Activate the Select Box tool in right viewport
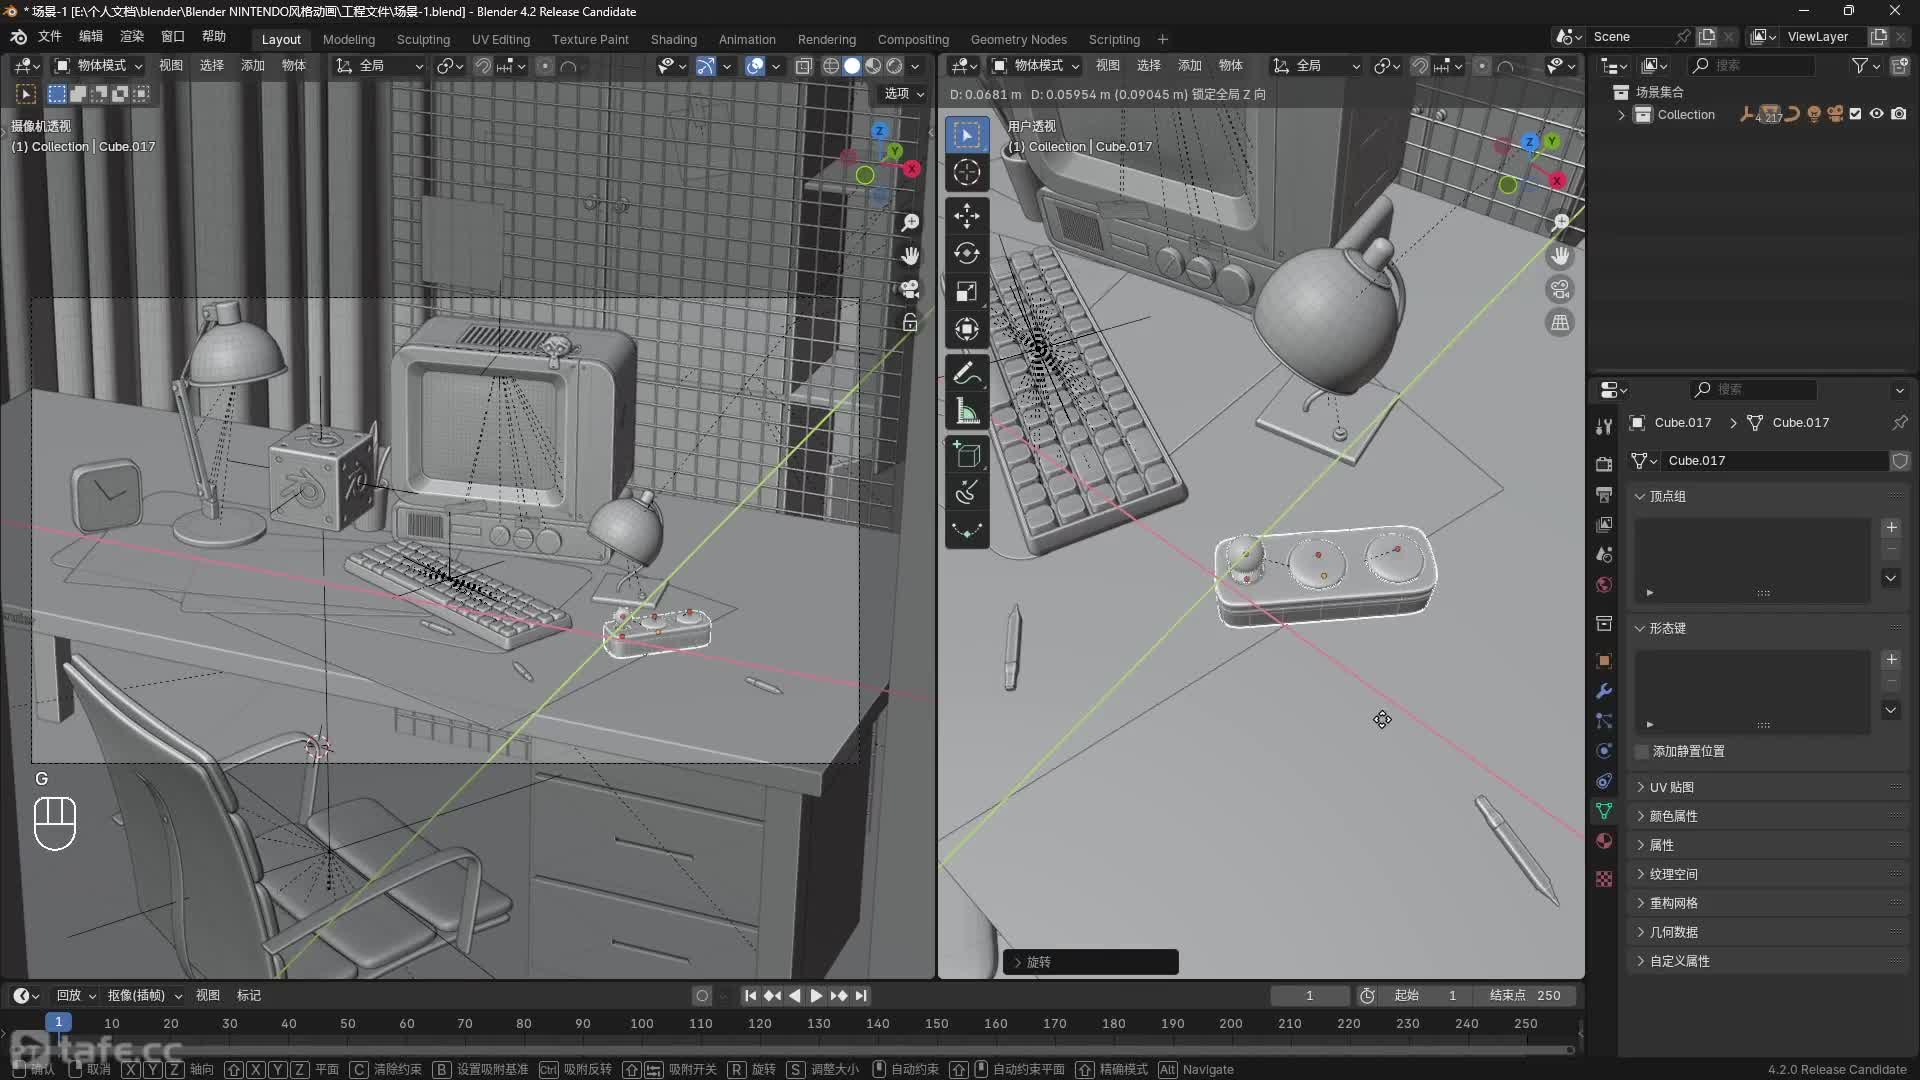 click(x=966, y=134)
